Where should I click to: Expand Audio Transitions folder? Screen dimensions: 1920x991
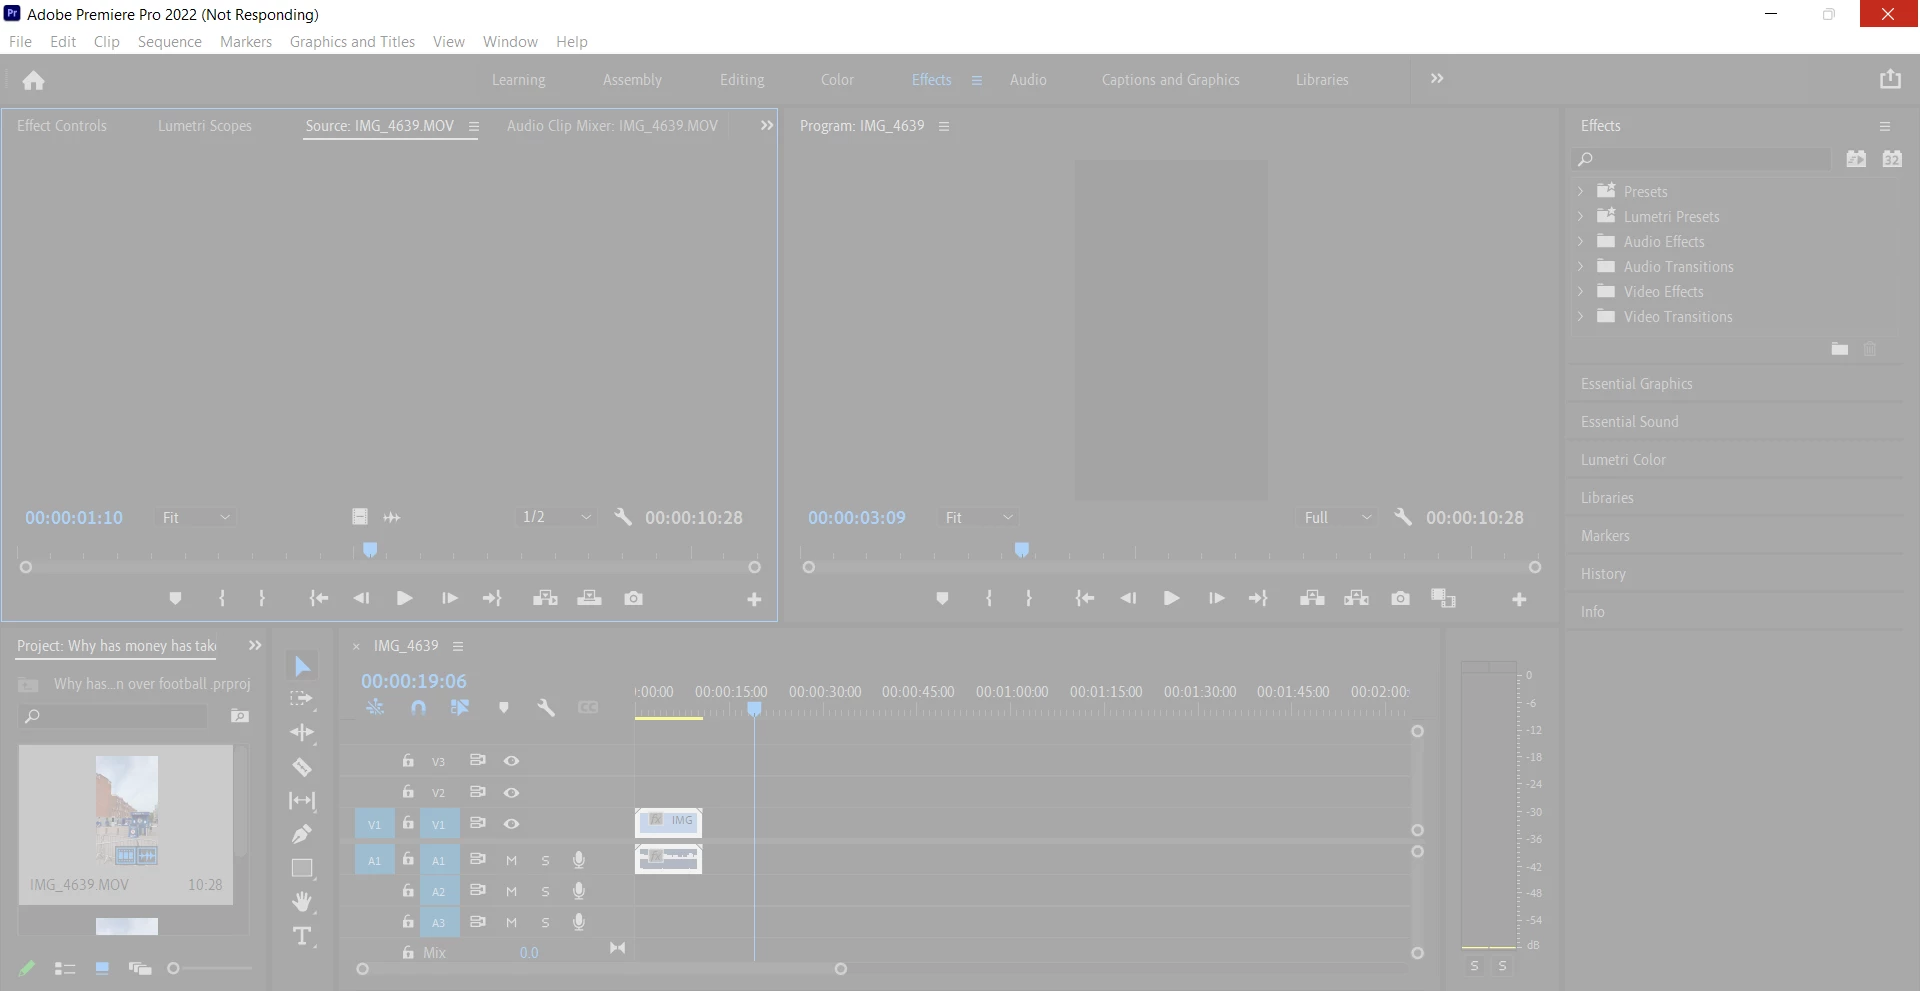1580,266
